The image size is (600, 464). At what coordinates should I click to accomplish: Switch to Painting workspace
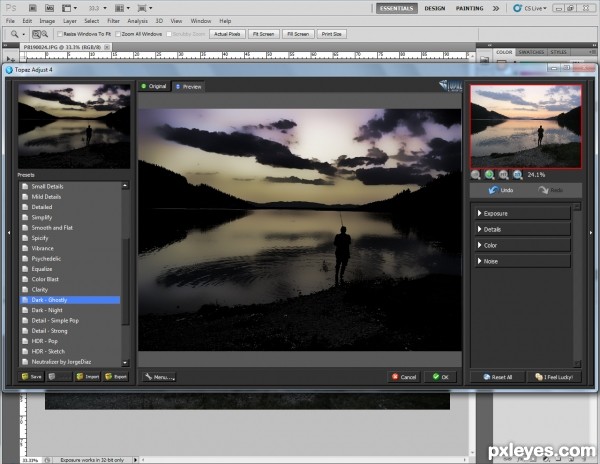(x=470, y=8)
